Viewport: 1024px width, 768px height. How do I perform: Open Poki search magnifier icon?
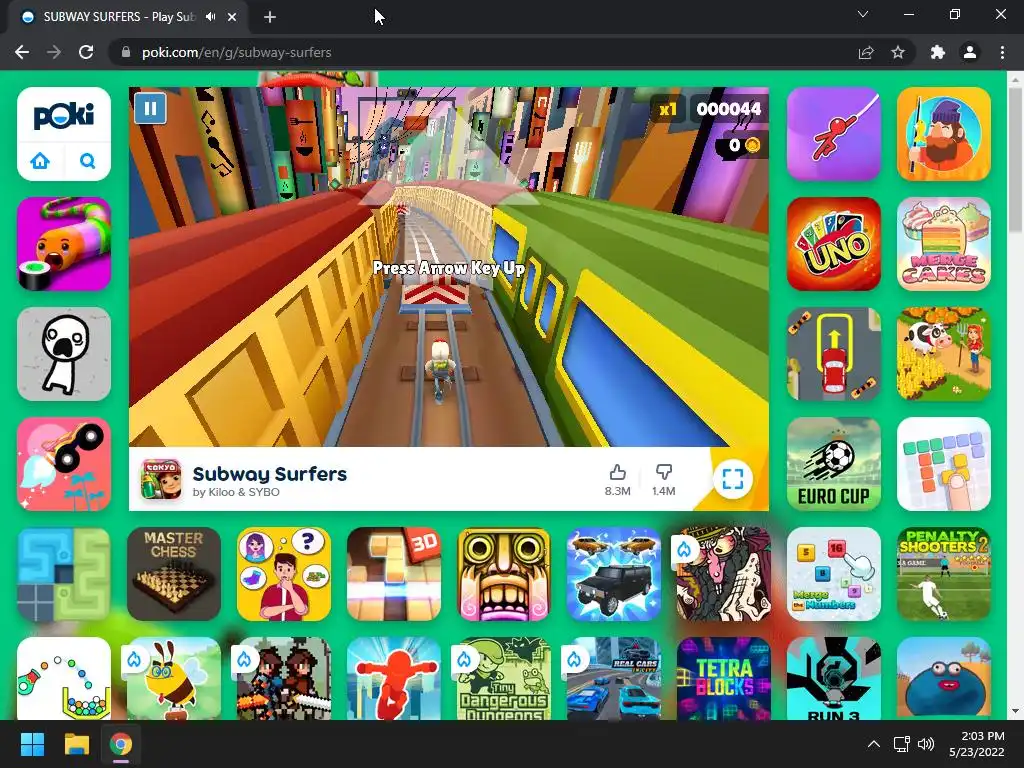88,160
